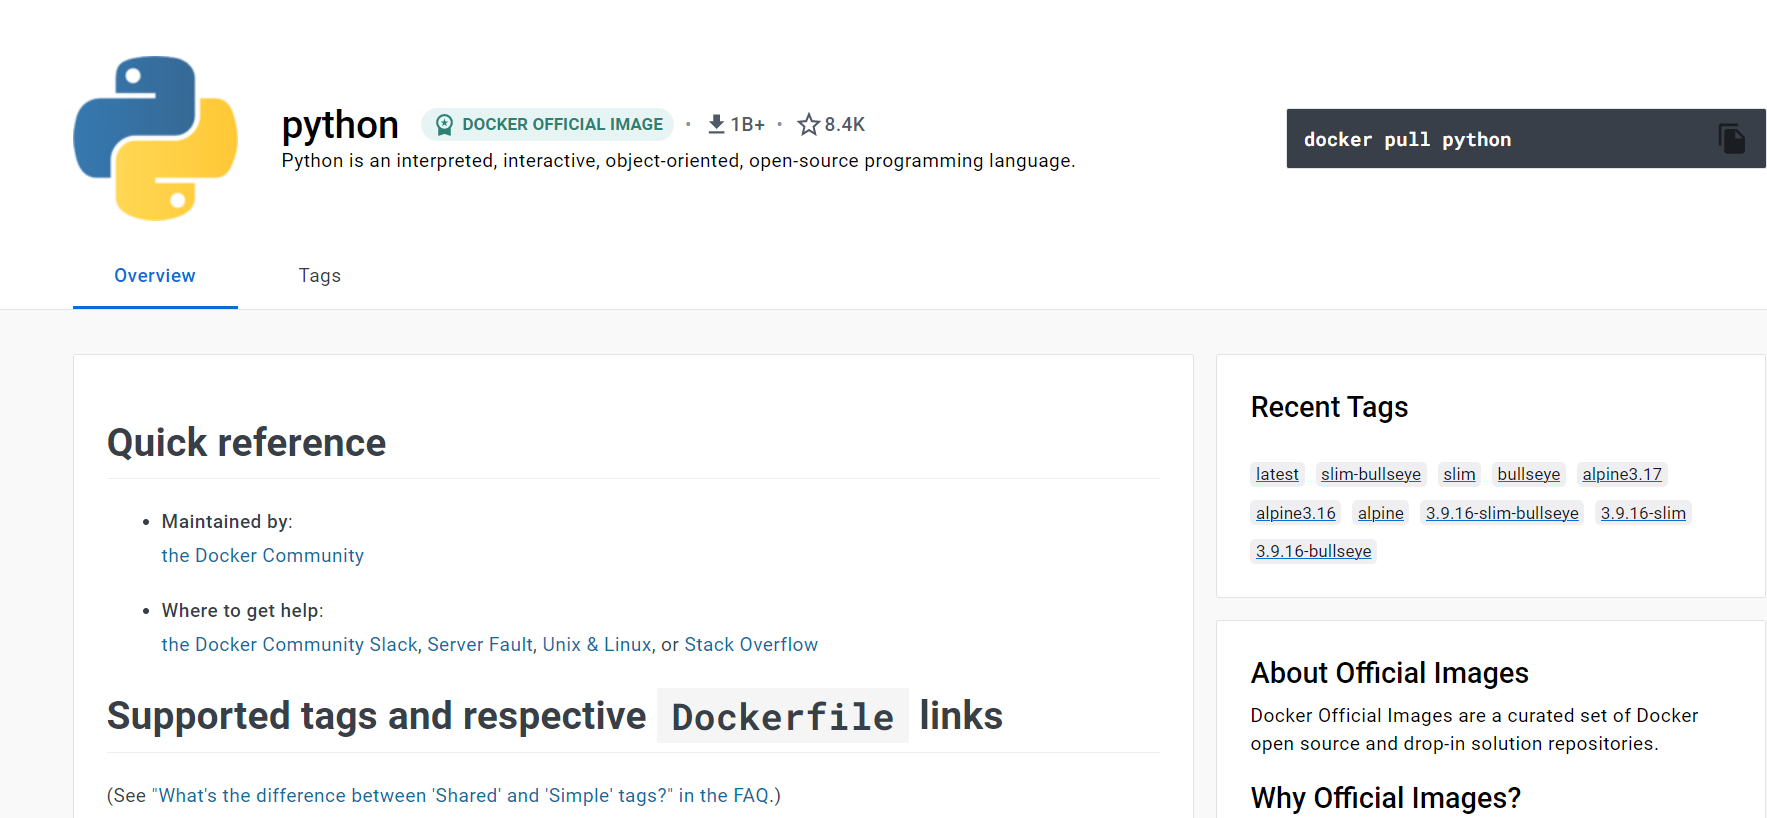This screenshot has width=1767, height=818.
Task: Open the Stack Overflow link
Action: tap(751, 645)
